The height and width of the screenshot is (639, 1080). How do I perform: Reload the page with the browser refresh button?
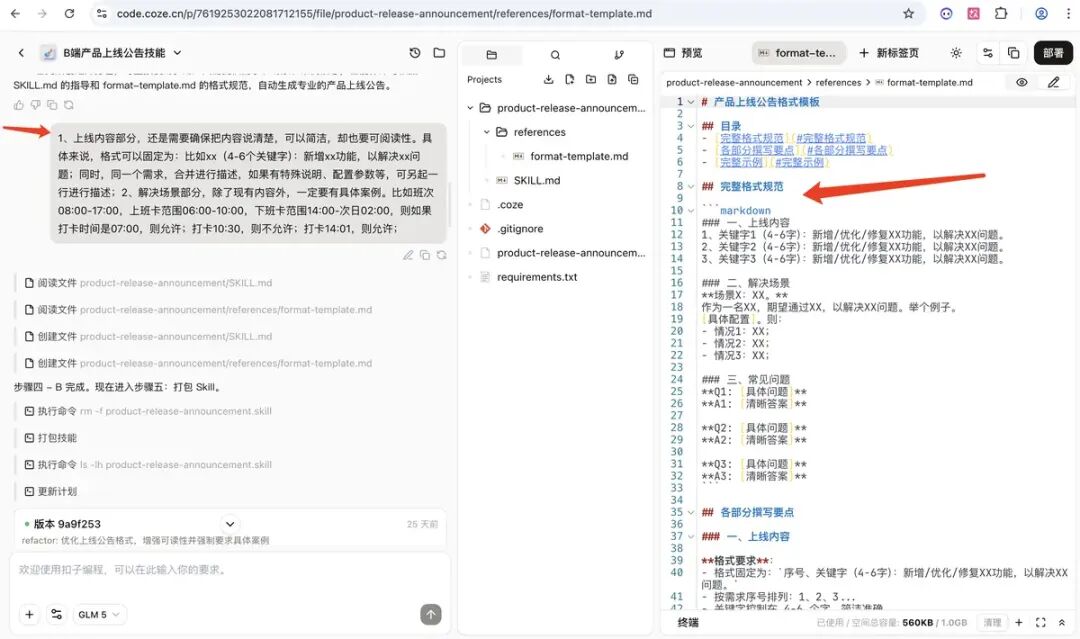(x=70, y=13)
